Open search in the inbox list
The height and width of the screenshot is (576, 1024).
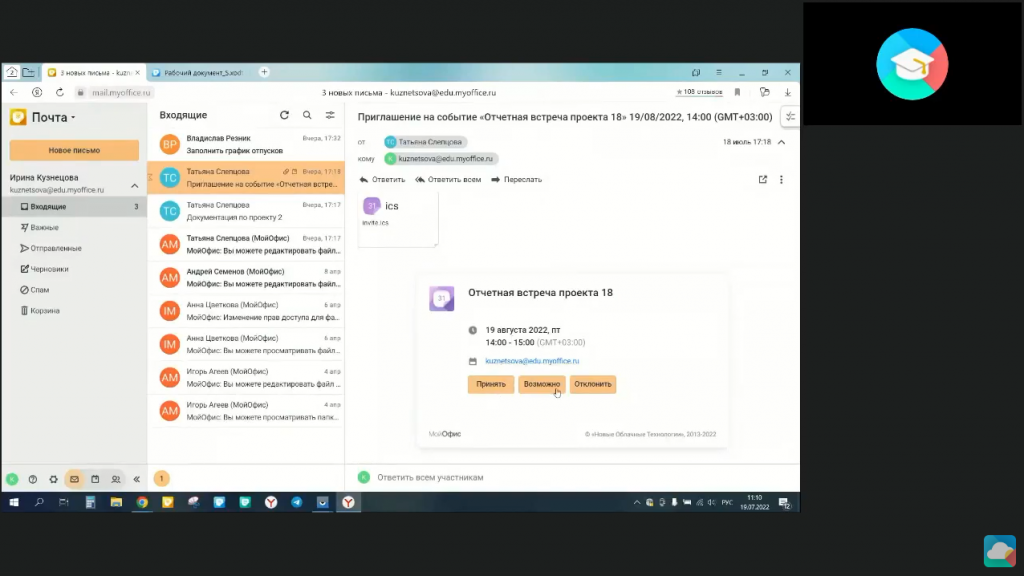click(307, 115)
